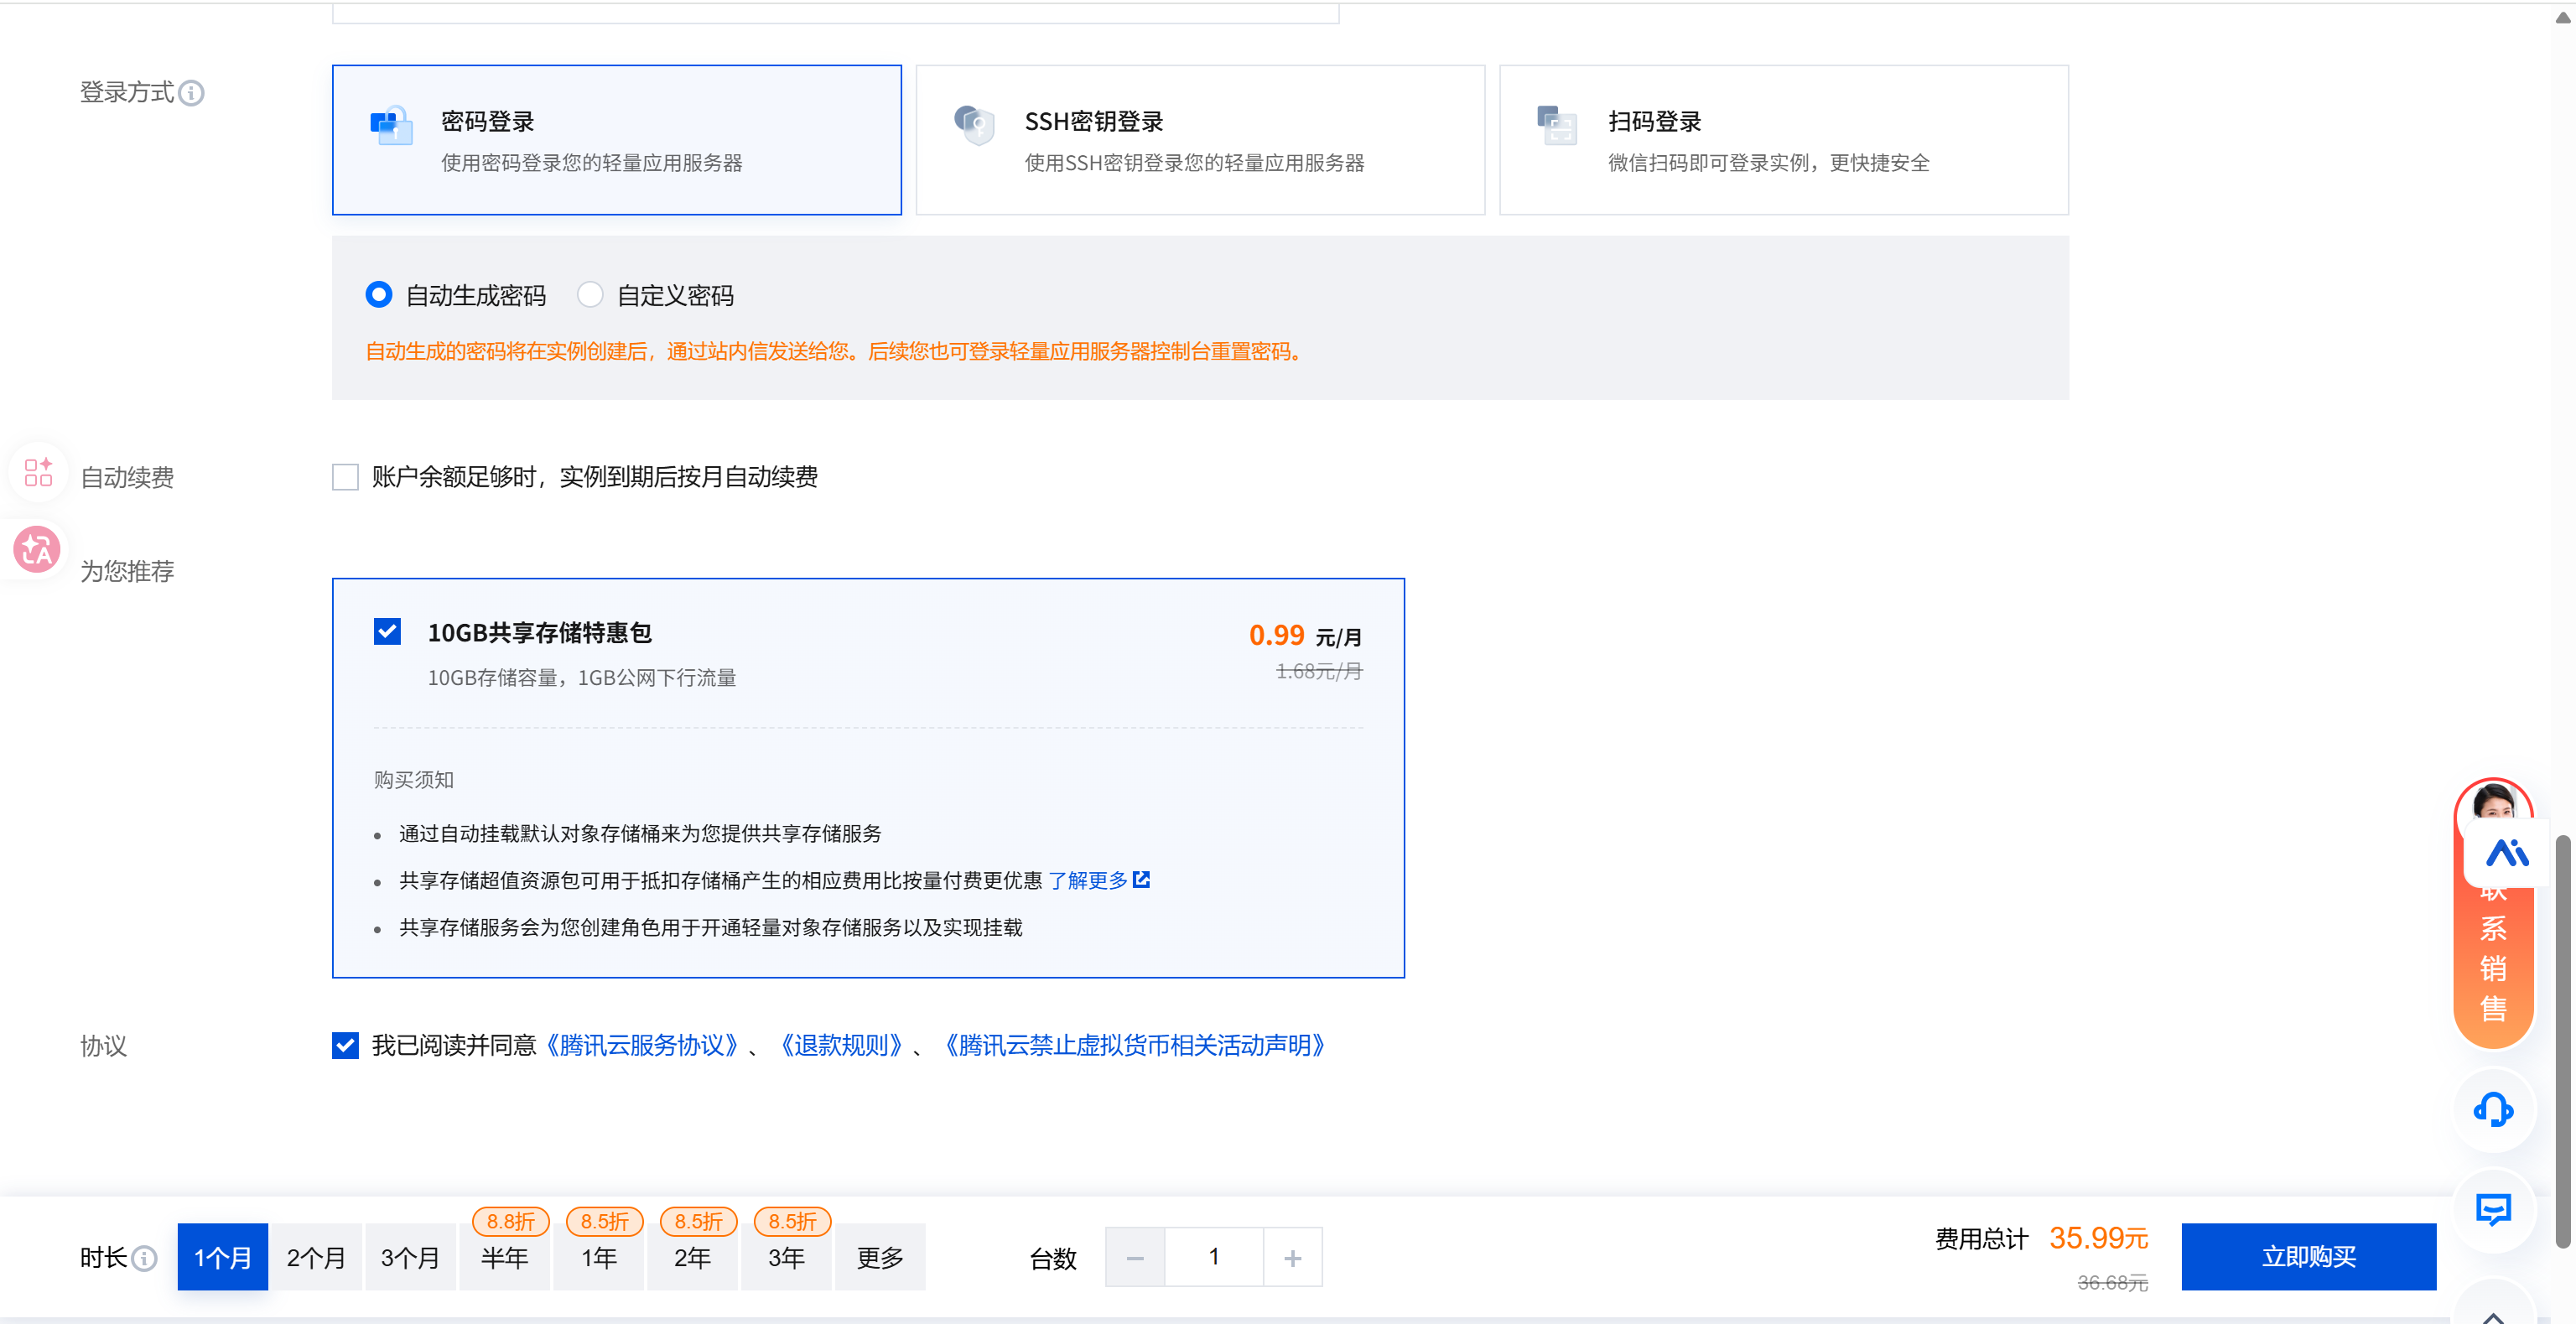Open the chat message feedback icon
The height and width of the screenshot is (1324, 2576).
point(2492,1210)
